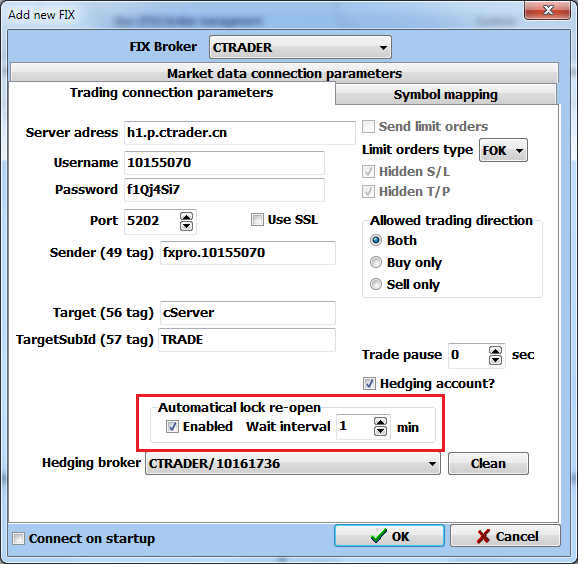Increase Trade pause seconds spinner
Image resolution: width=578 pixels, height=564 pixels.
(x=495, y=351)
